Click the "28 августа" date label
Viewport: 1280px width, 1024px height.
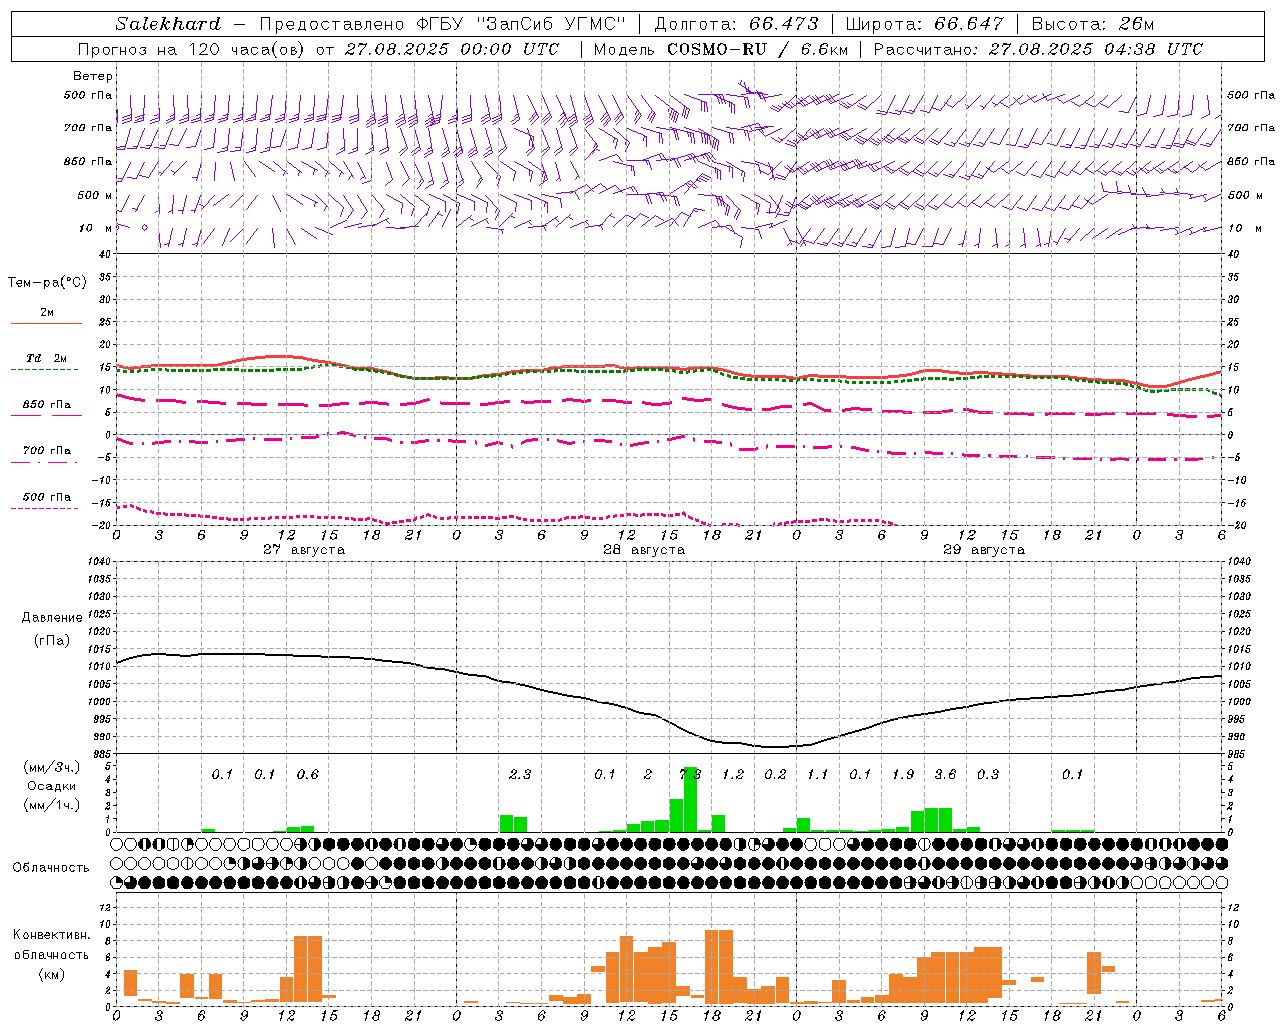click(644, 550)
